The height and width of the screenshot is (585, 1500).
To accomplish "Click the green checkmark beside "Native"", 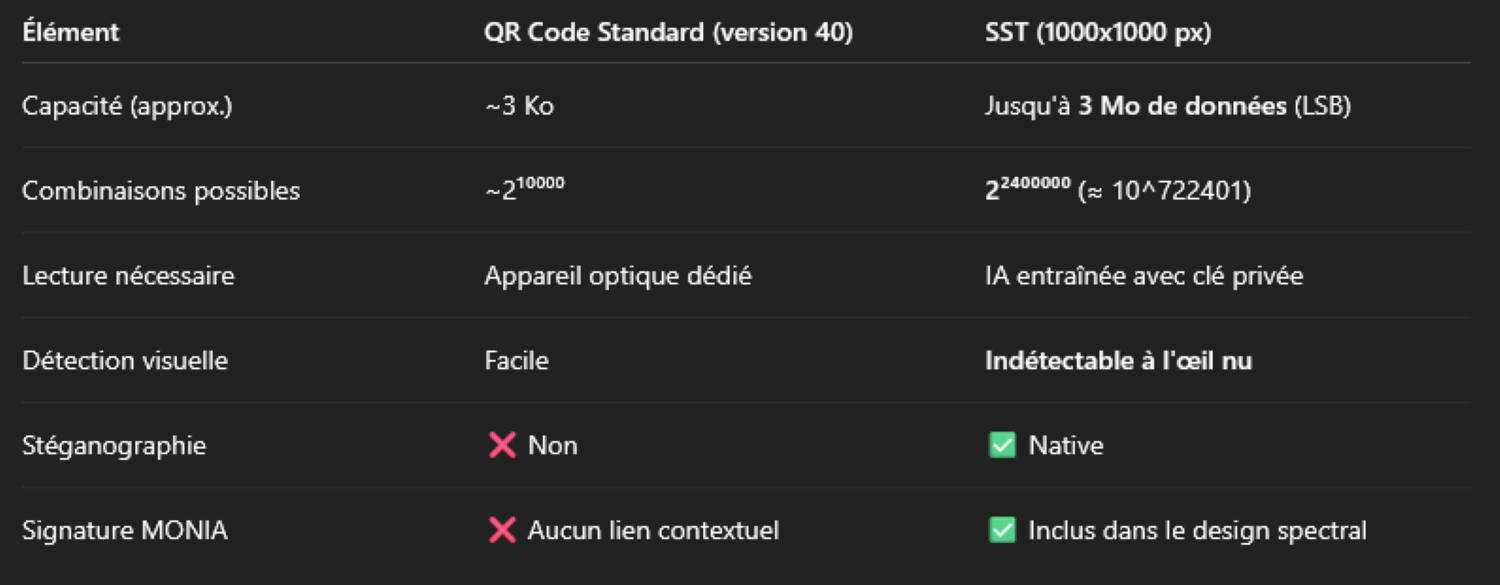I will click(1001, 445).
